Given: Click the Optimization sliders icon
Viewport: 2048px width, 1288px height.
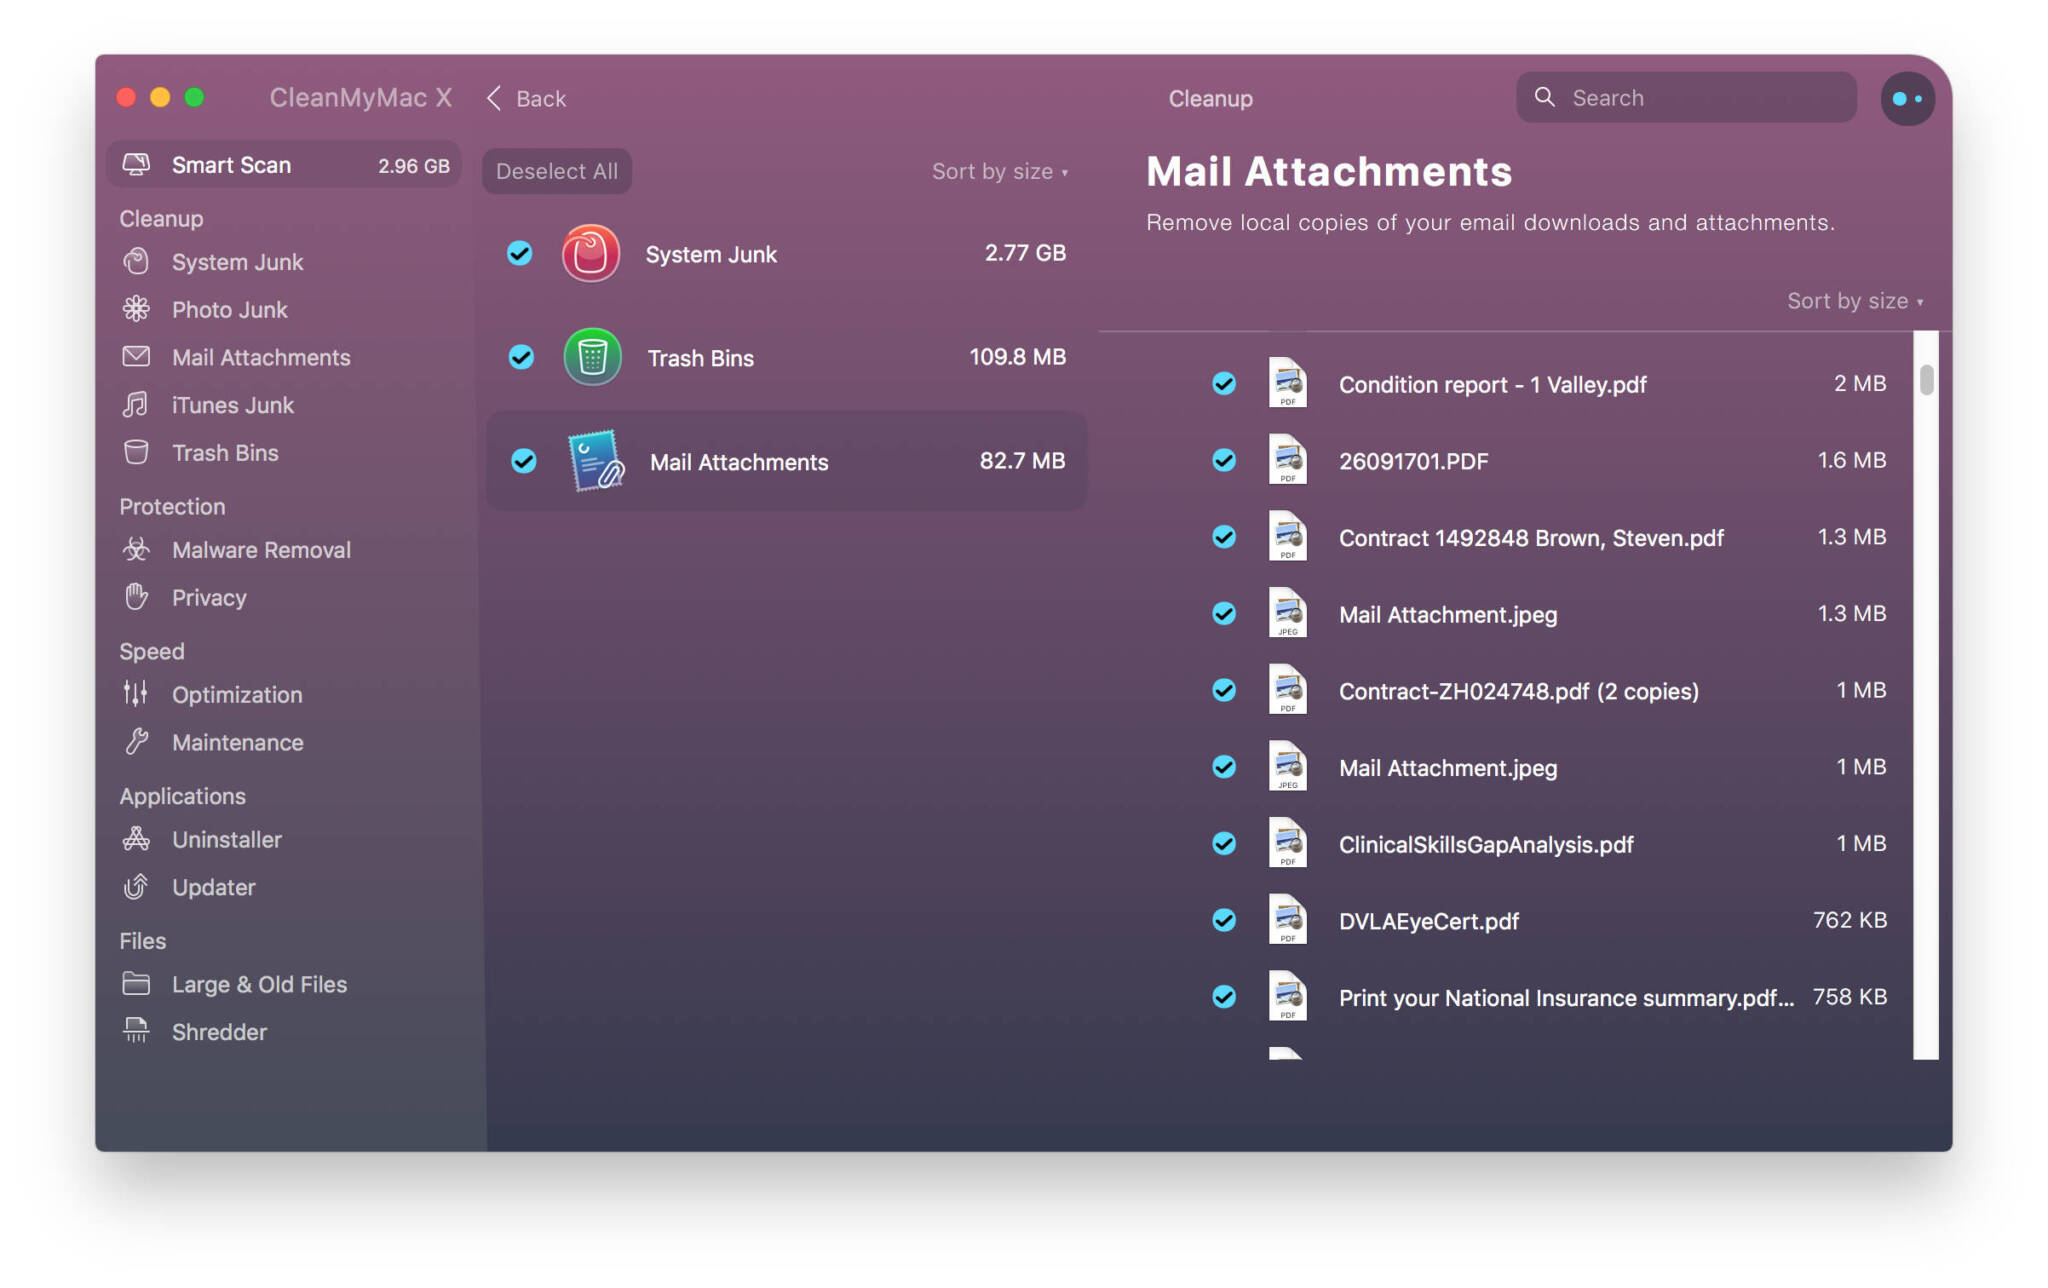Looking at the screenshot, I should 136,693.
